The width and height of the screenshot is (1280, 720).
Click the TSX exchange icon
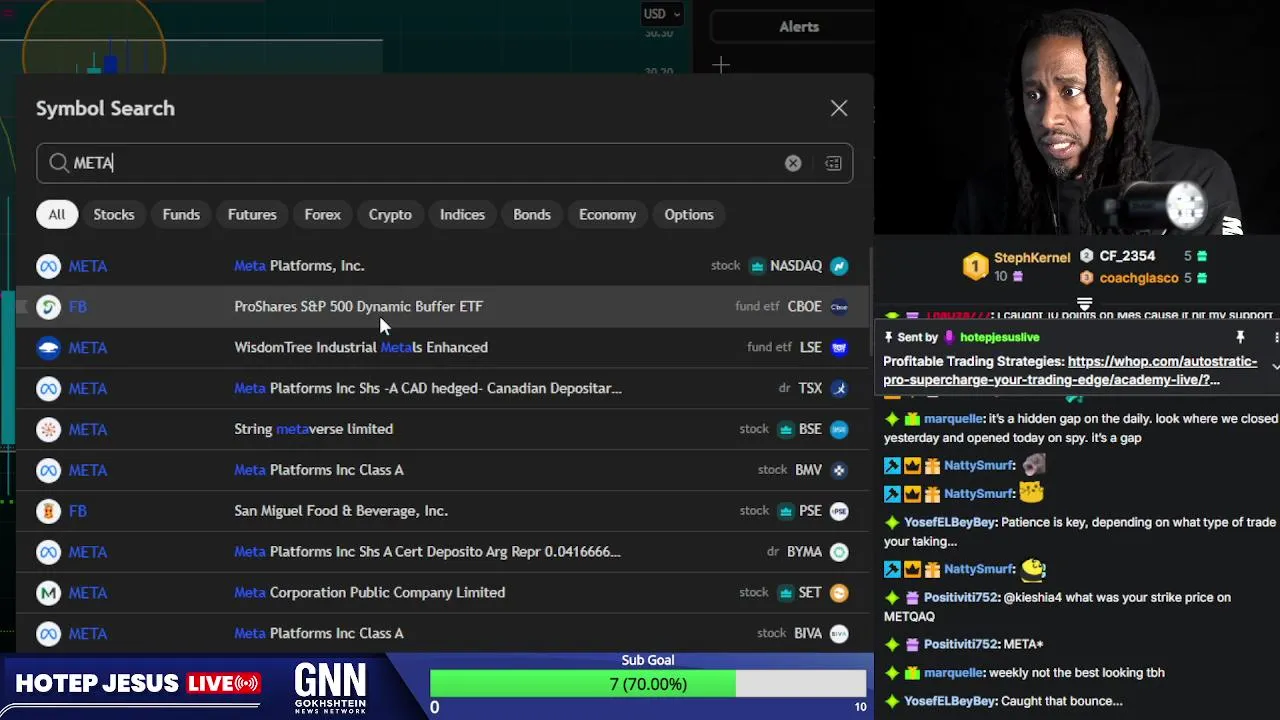[x=839, y=388]
